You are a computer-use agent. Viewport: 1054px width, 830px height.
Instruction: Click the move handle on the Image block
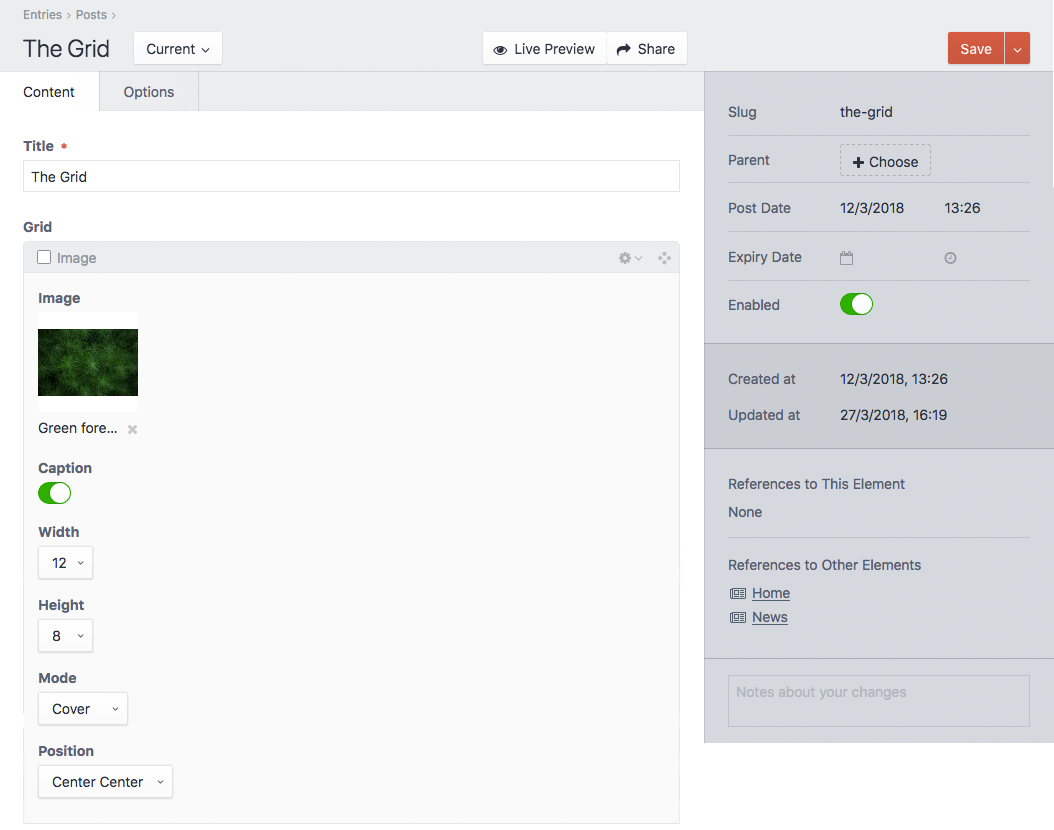(663, 257)
